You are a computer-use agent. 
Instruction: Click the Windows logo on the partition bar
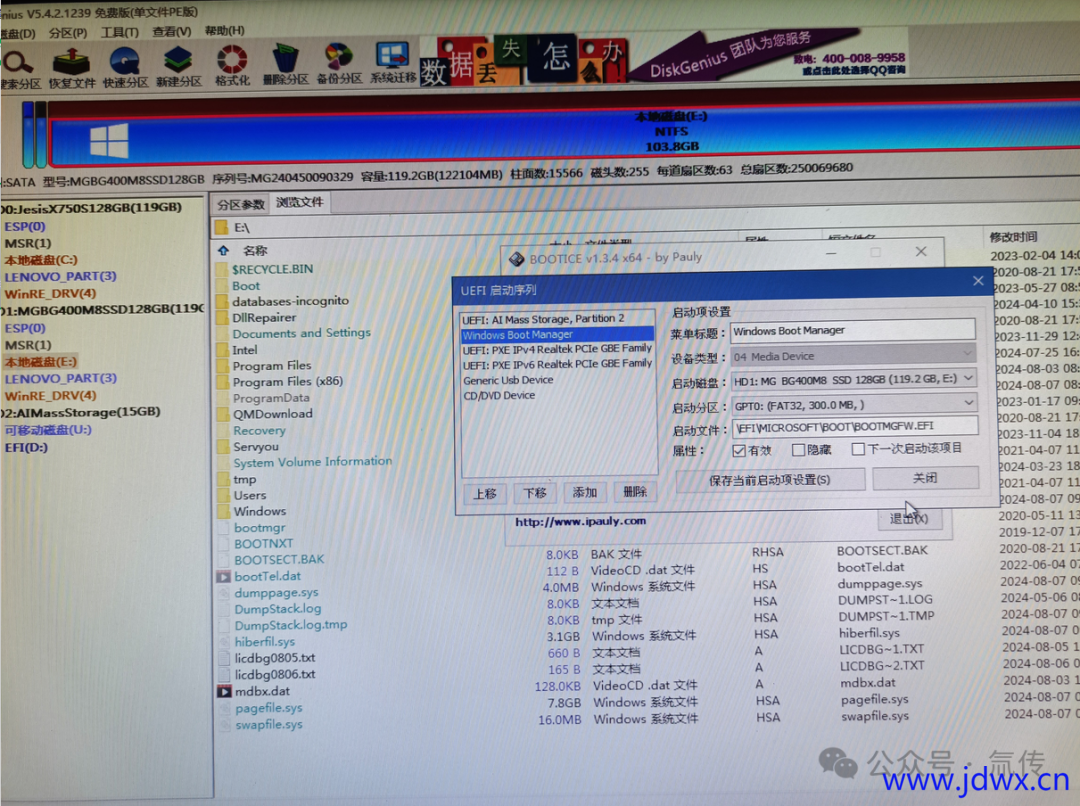pos(109,141)
